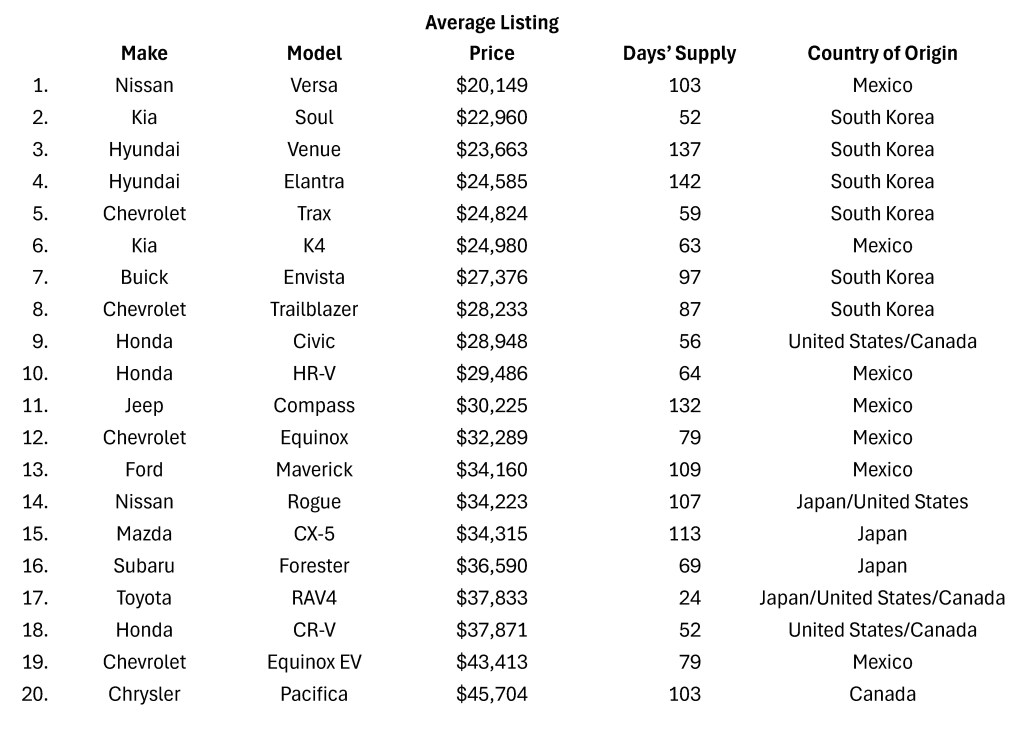This screenshot has height=730, width=1024.
Task: Click the K4 model cell
Action: pyautogui.click(x=314, y=246)
